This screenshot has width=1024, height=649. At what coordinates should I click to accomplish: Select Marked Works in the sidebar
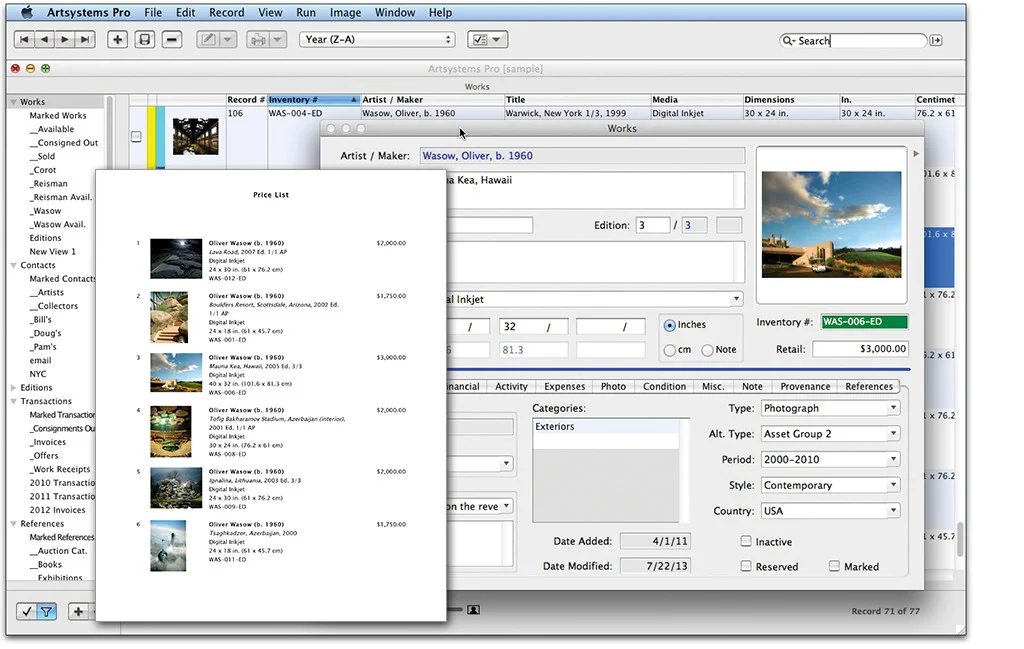58,116
